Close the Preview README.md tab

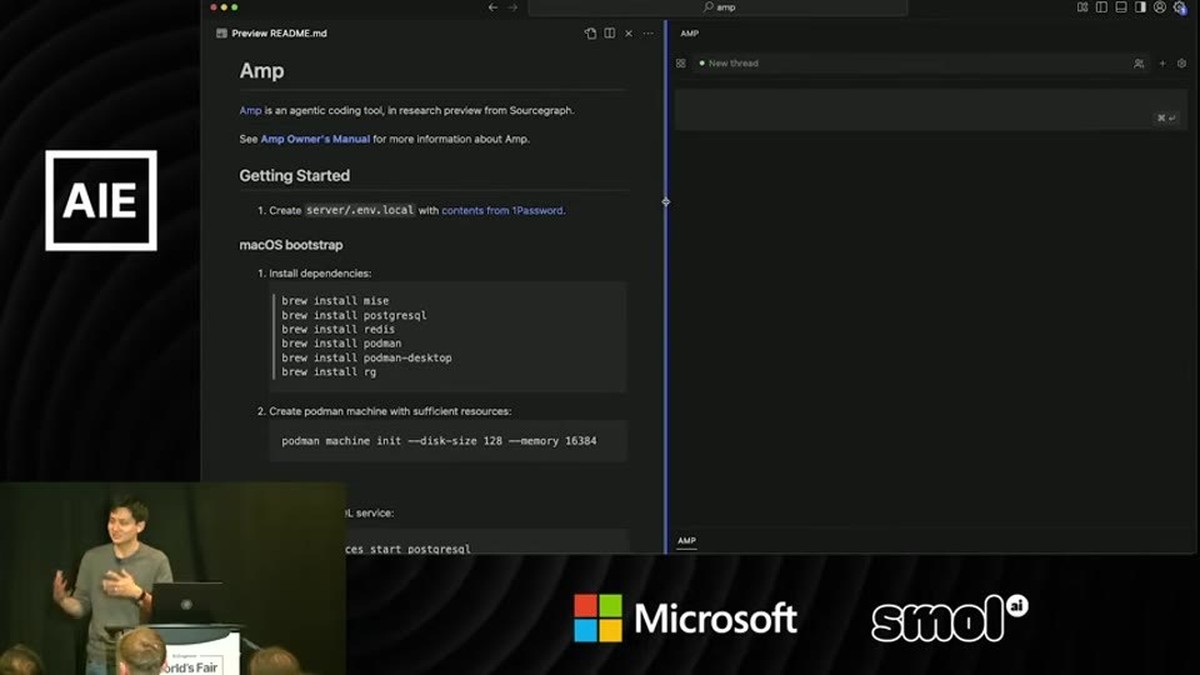628,33
